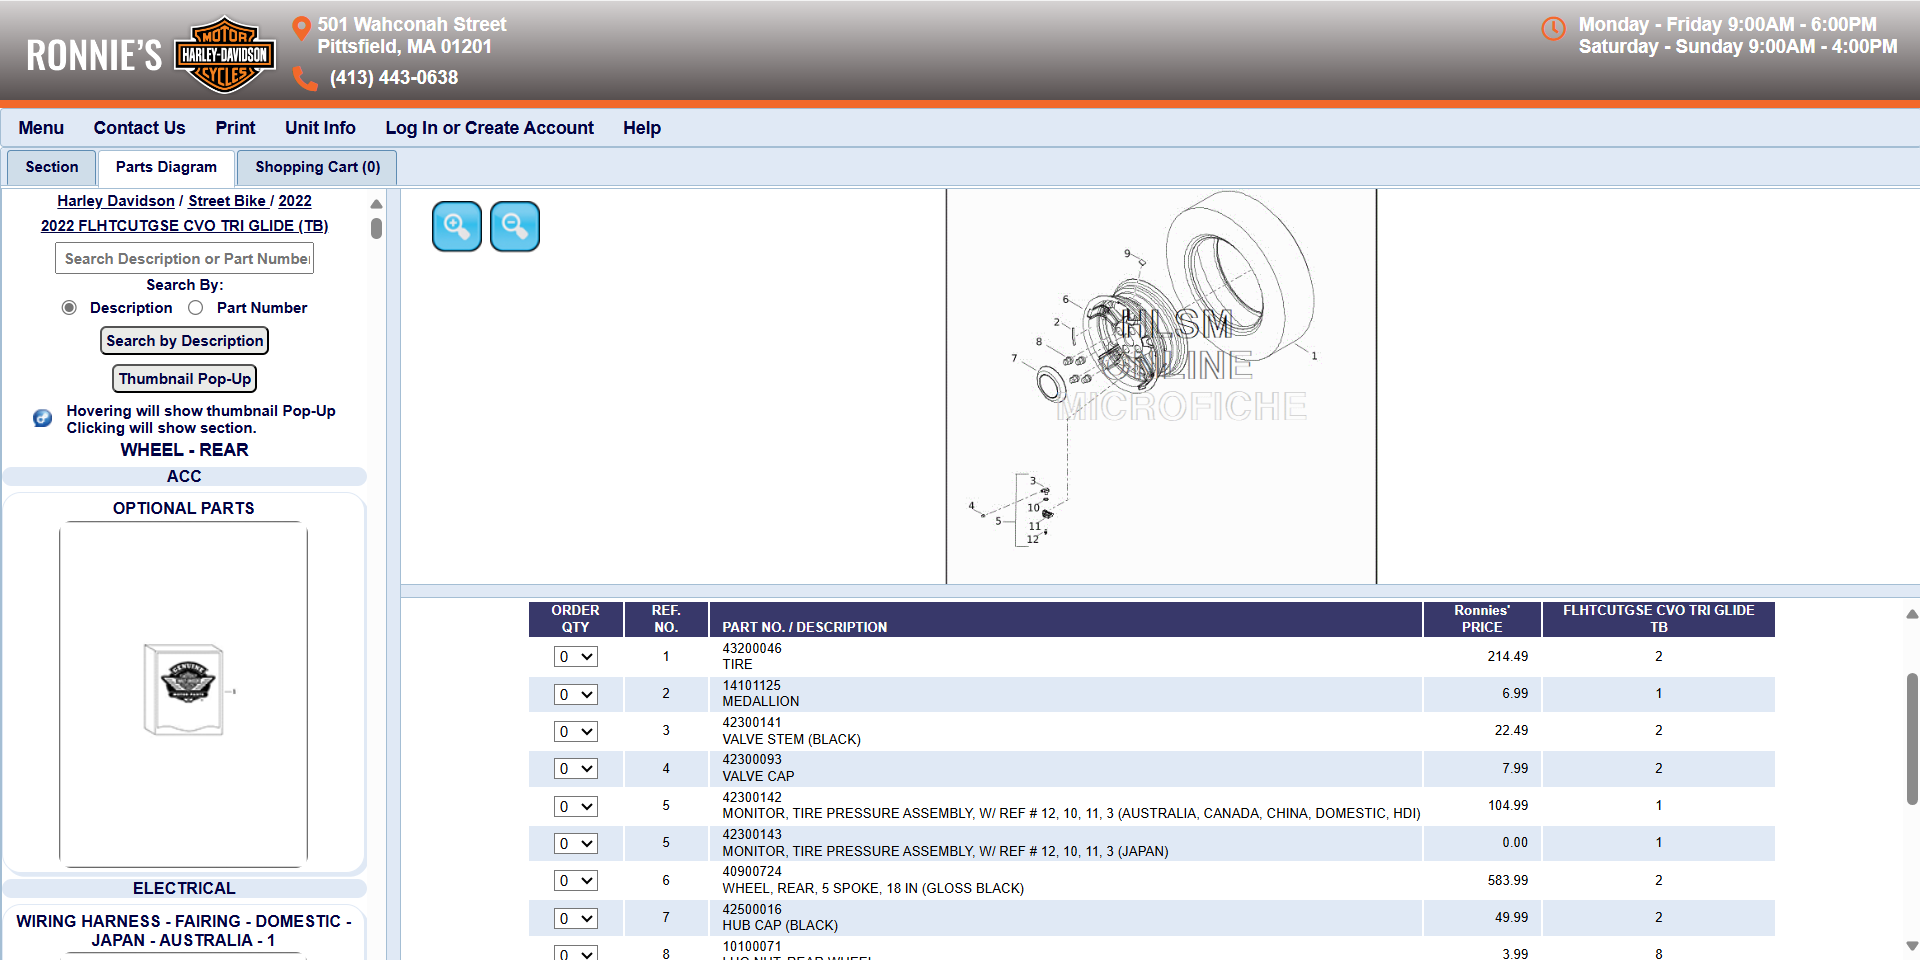Viewport: 1920px width, 960px height.
Task: Toggle the Thumbnail Pop-Up button
Action: [x=184, y=379]
